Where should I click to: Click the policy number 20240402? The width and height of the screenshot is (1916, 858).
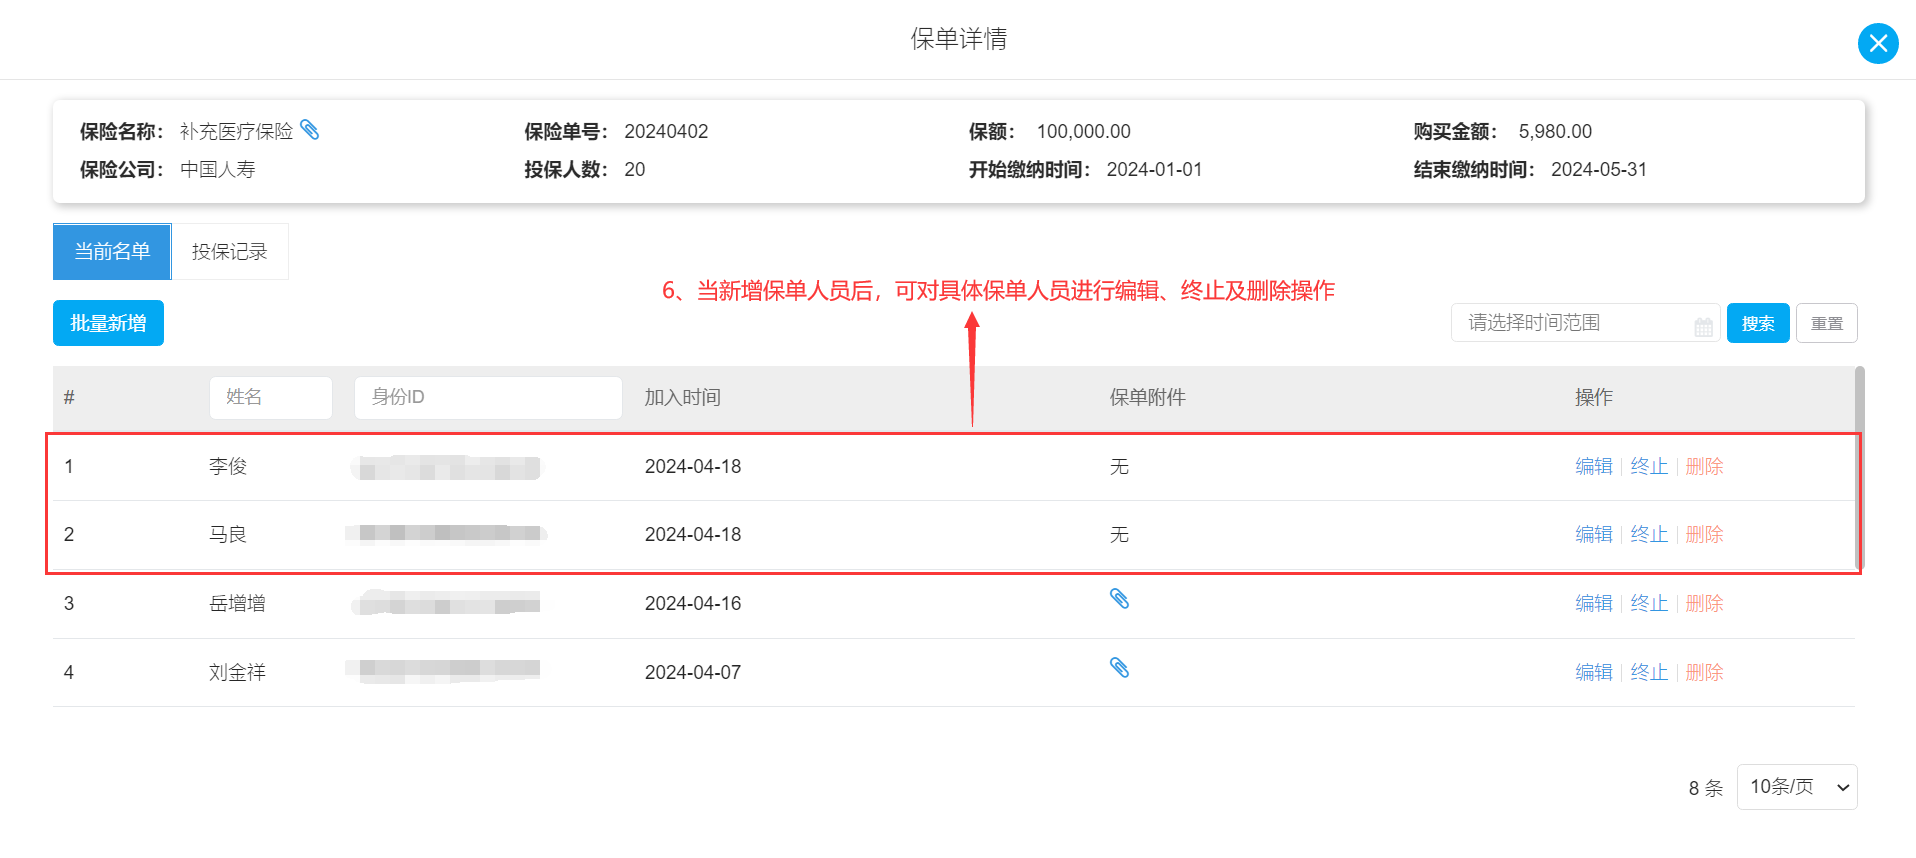666,131
